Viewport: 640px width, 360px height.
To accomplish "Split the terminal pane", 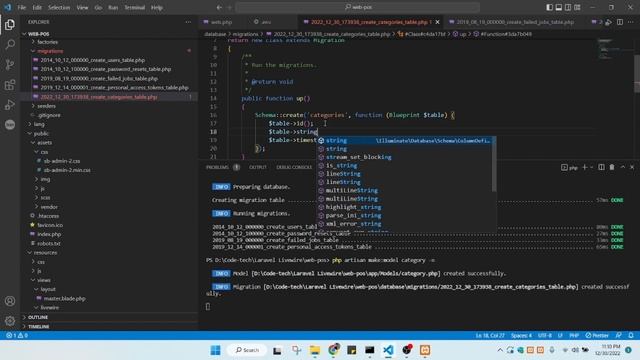I will (x=601, y=167).
